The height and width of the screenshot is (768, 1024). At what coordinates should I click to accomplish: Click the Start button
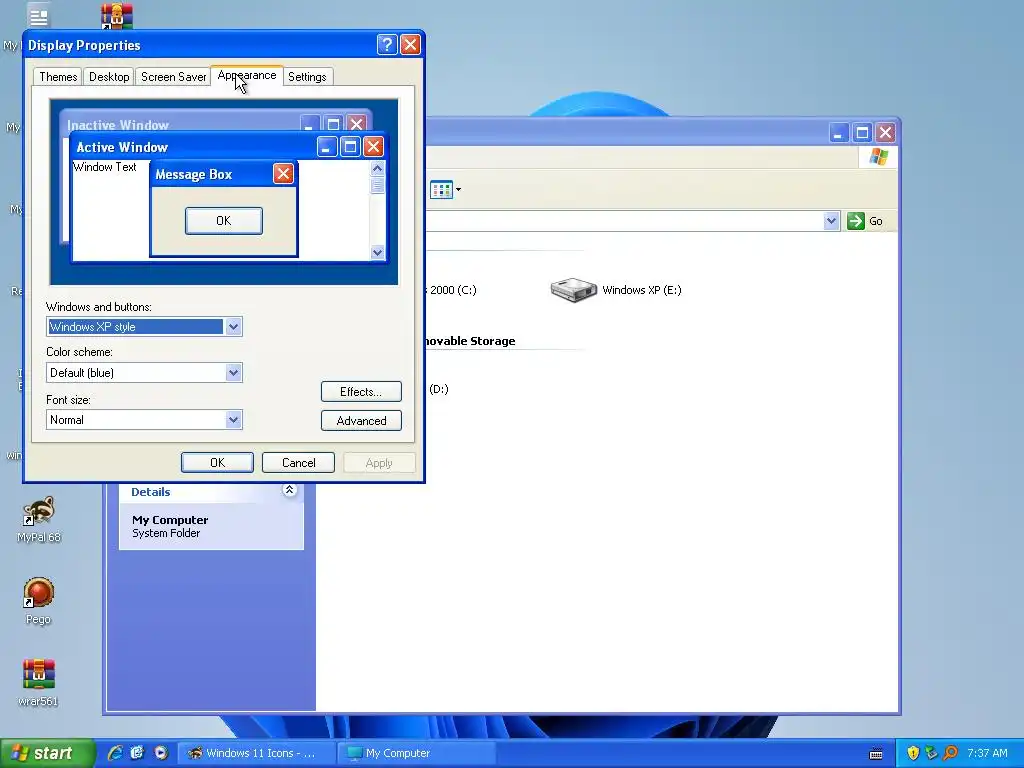coord(47,753)
